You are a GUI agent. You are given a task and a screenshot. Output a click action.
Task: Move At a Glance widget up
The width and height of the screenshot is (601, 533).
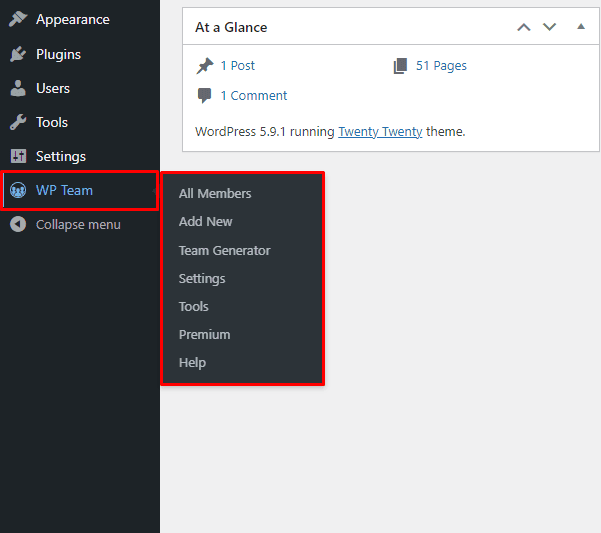pos(523,27)
